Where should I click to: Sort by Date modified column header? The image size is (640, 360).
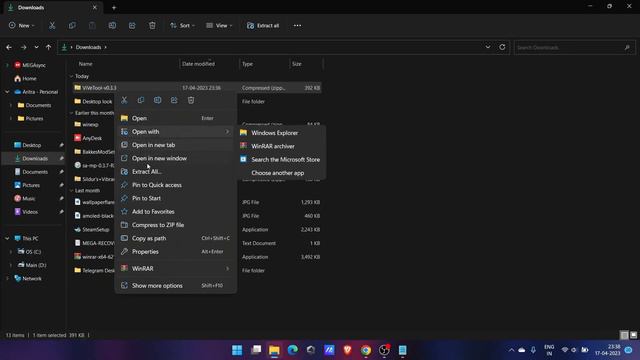198,64
